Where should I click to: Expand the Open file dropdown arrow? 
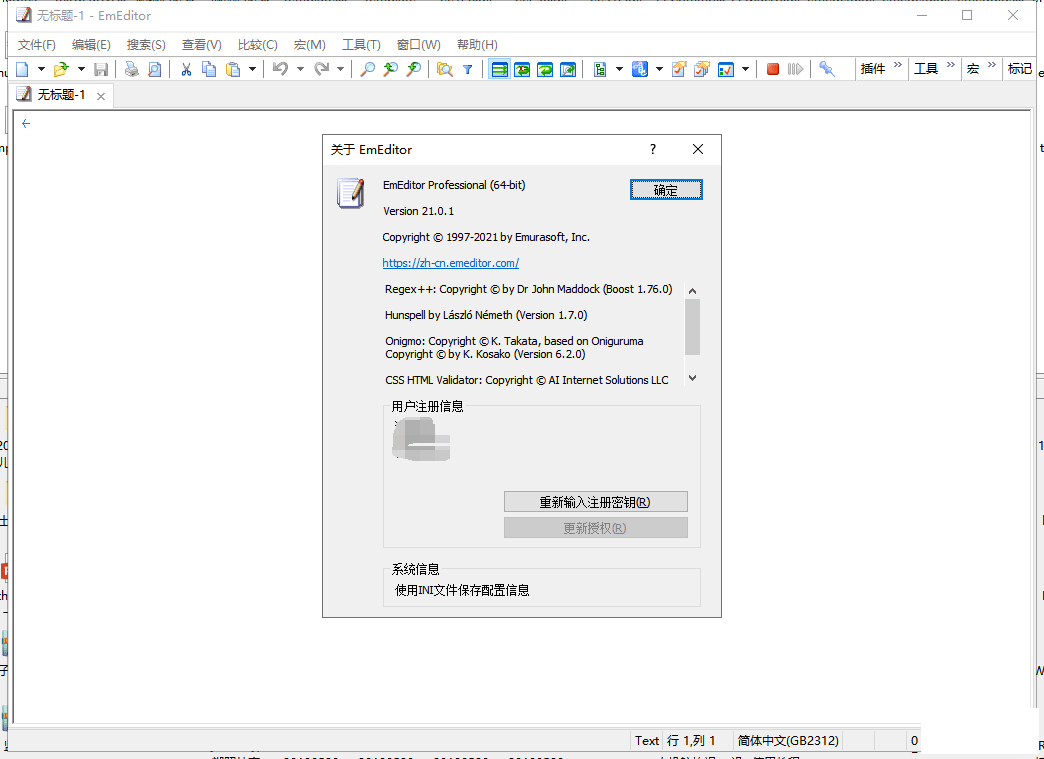(x=81, y=69)
